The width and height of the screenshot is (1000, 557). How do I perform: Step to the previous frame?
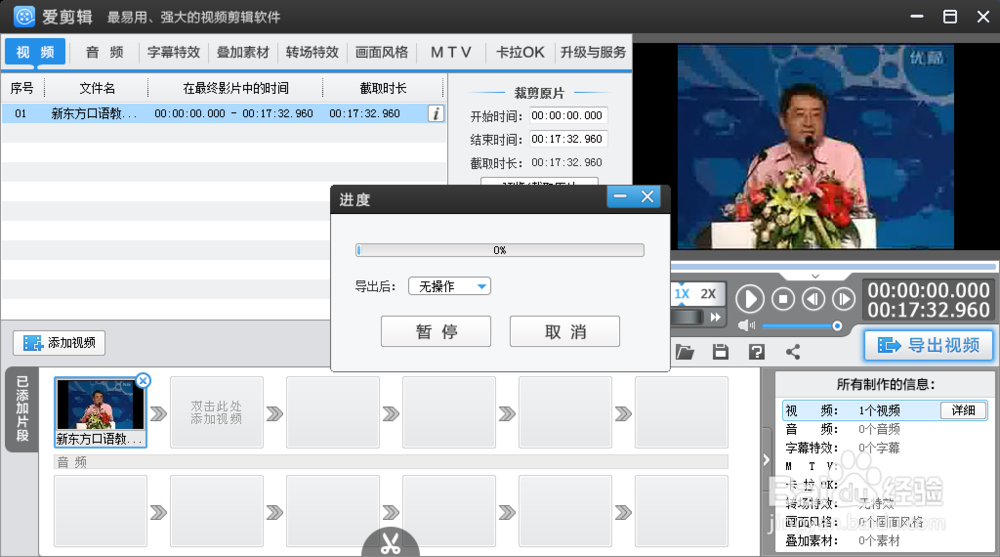(x=813, y=299)
